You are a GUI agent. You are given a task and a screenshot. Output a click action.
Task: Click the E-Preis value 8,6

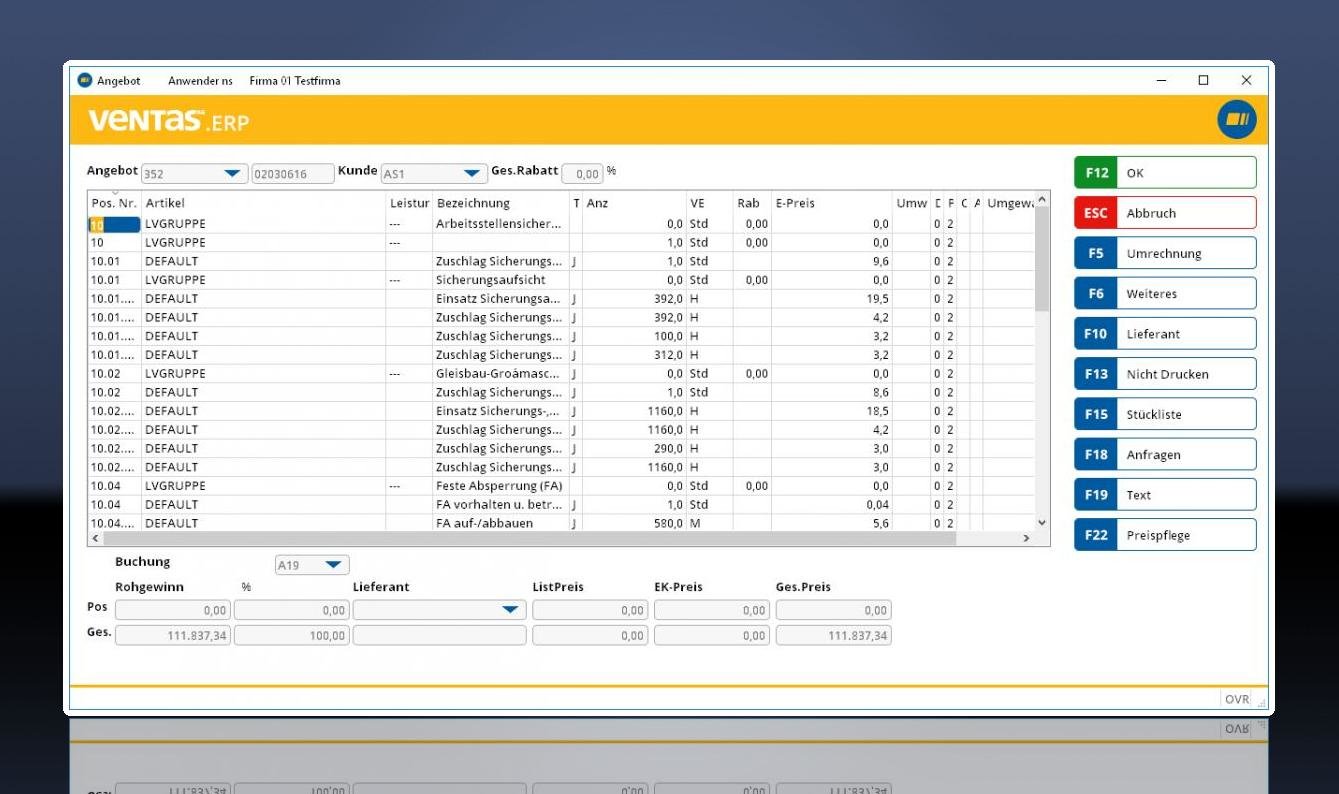pyautogui.click(x=832, y=392)
